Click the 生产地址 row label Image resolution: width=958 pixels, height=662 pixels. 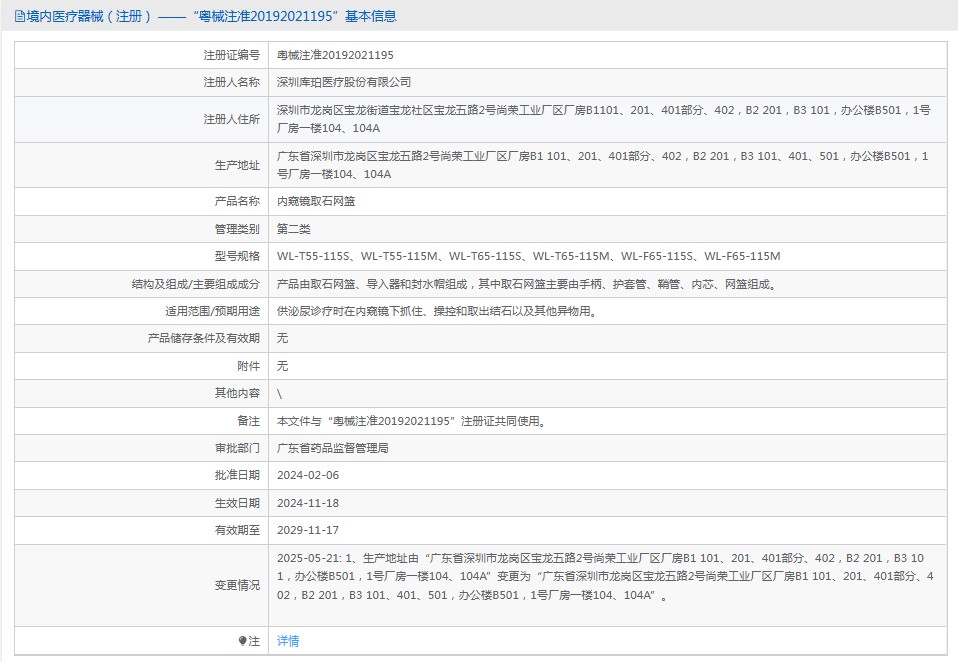237,166
